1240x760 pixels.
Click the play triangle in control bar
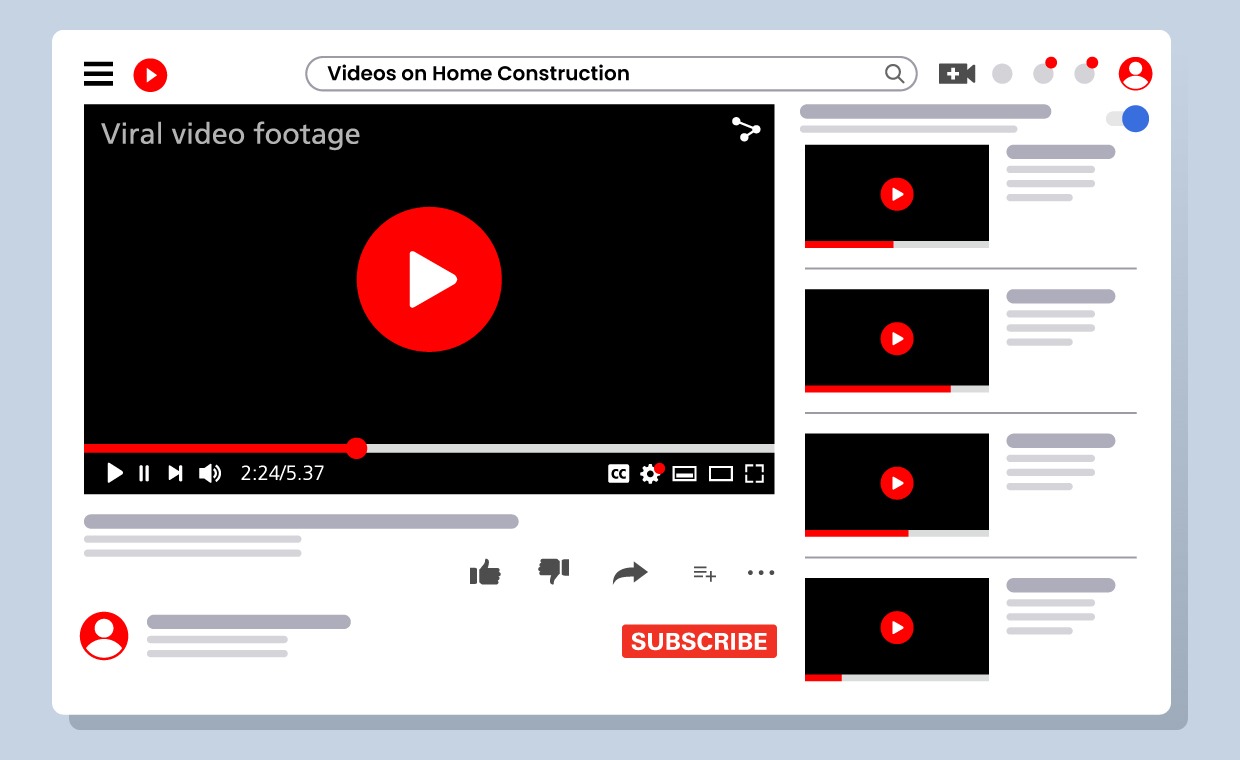[115, 473]
